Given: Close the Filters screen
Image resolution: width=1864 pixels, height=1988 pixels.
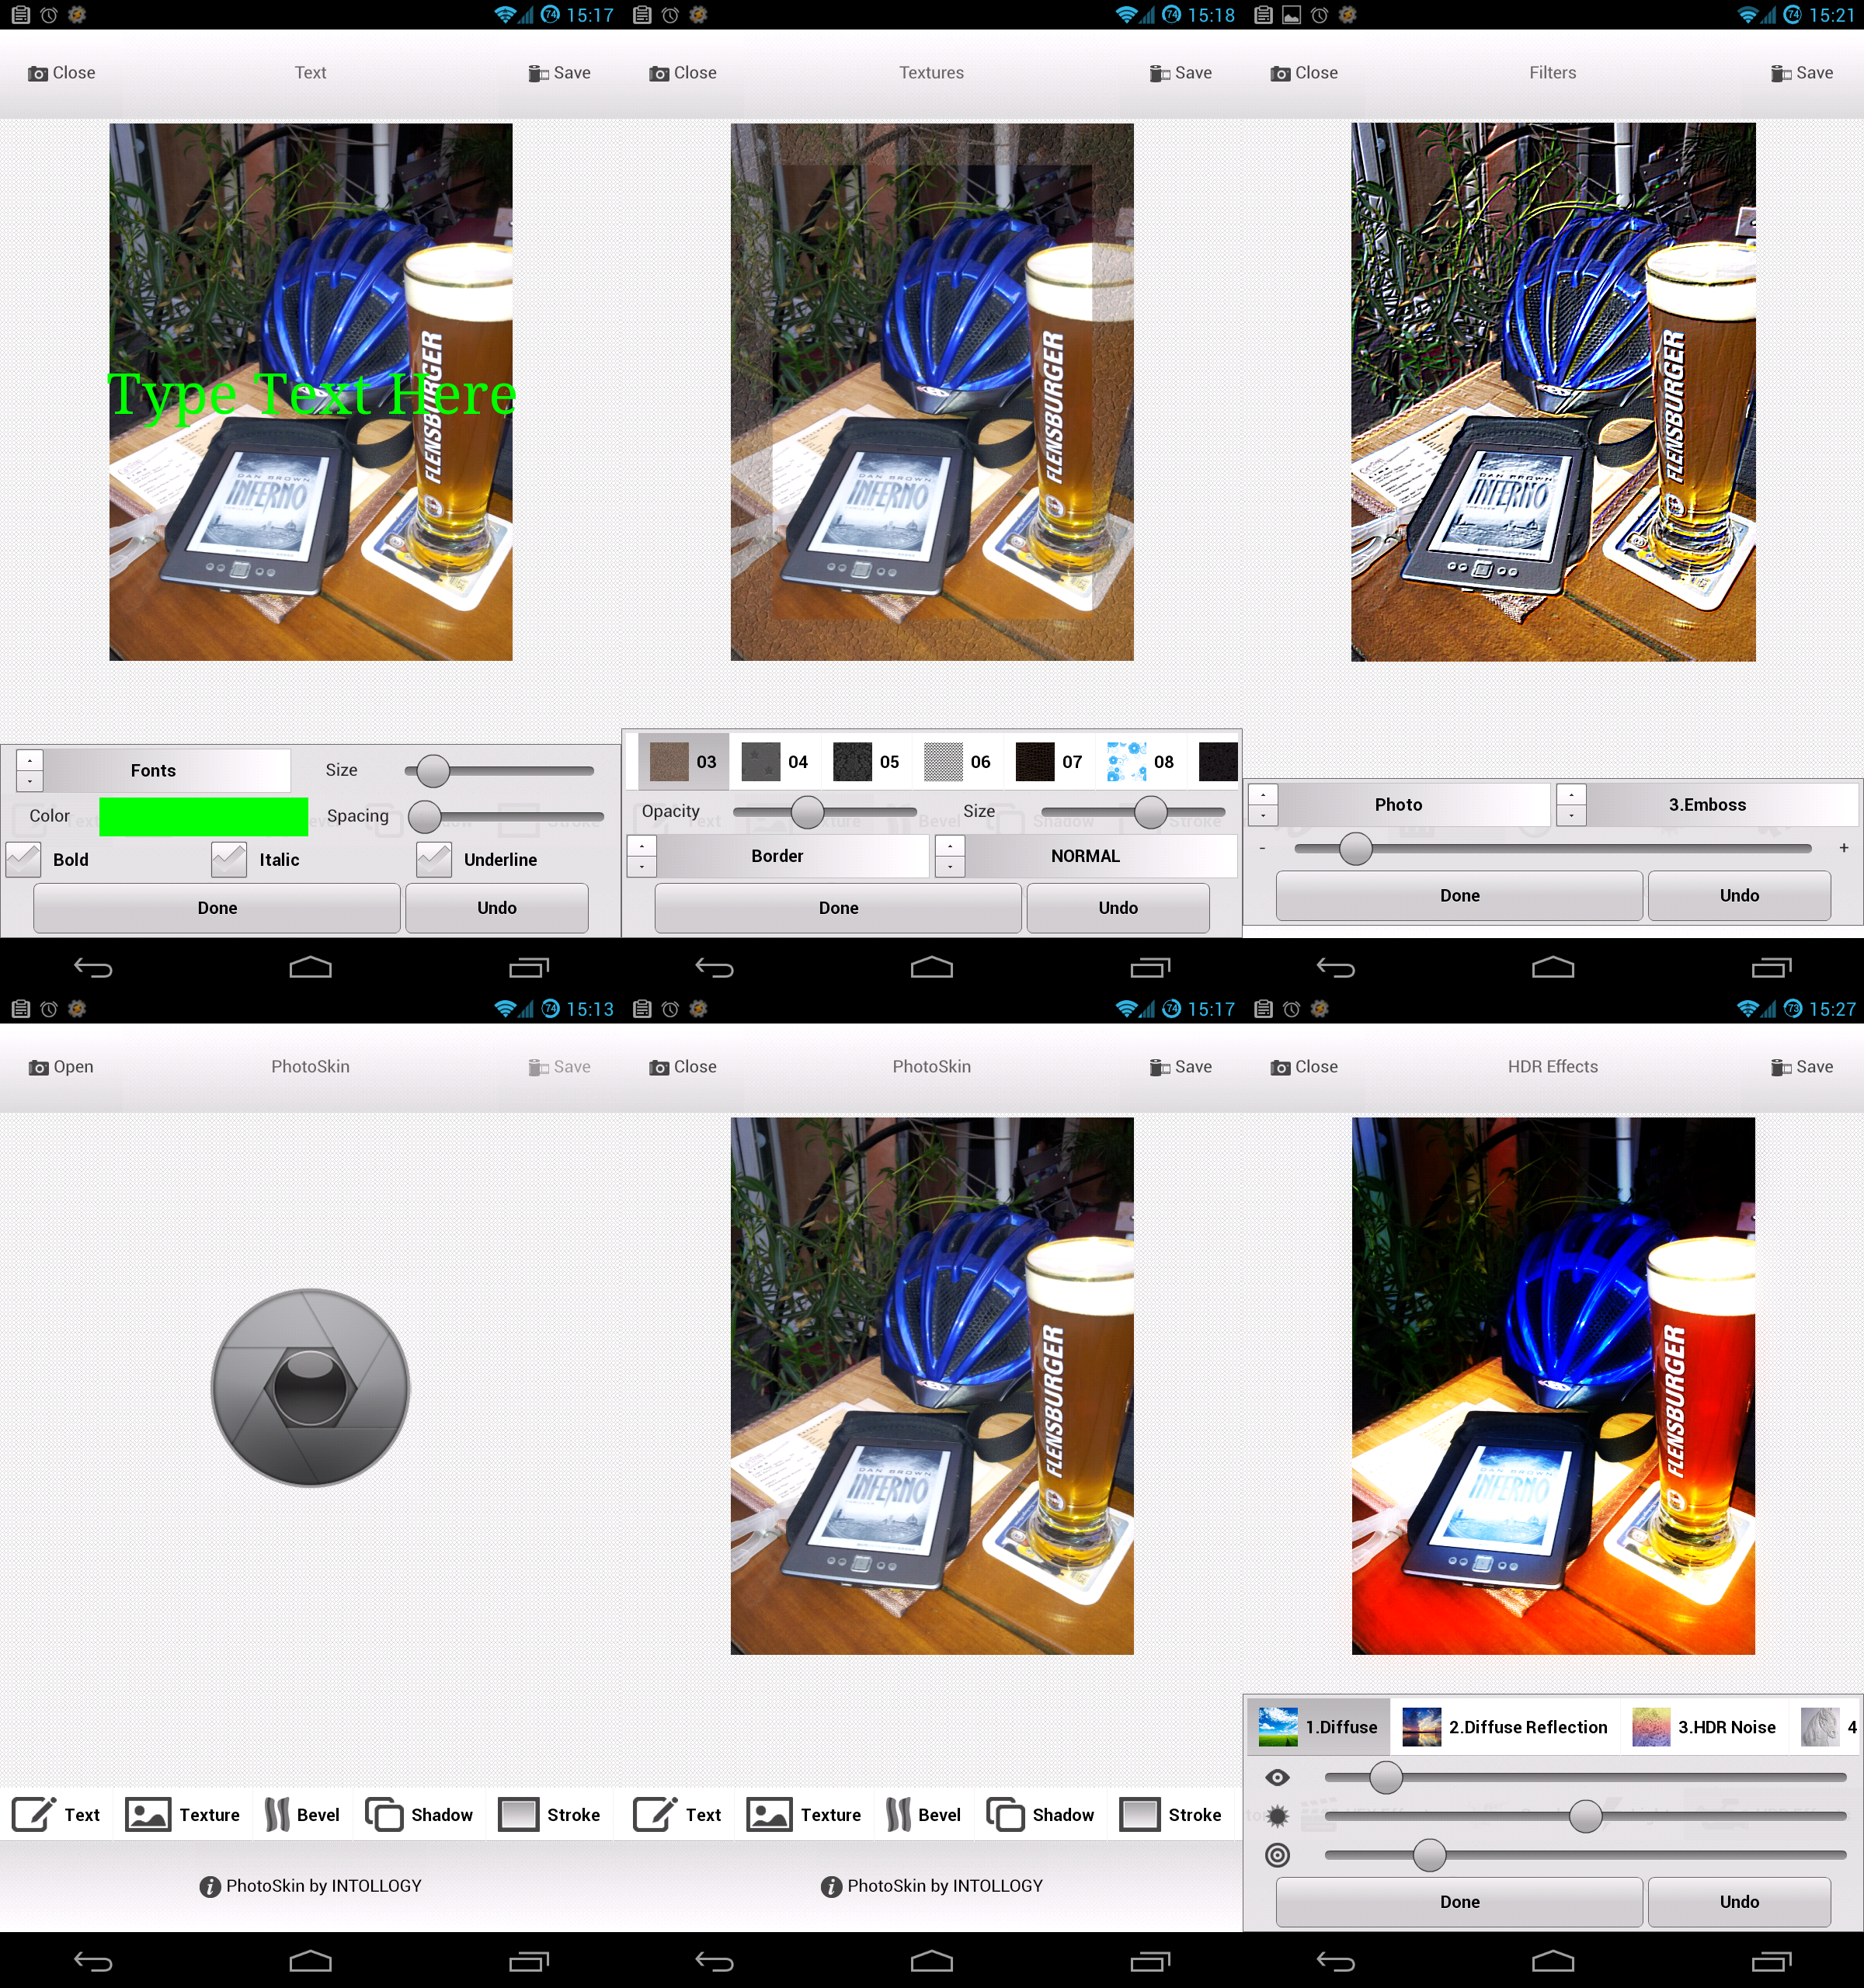Looking at the screenshot, I should (1304, 73).
